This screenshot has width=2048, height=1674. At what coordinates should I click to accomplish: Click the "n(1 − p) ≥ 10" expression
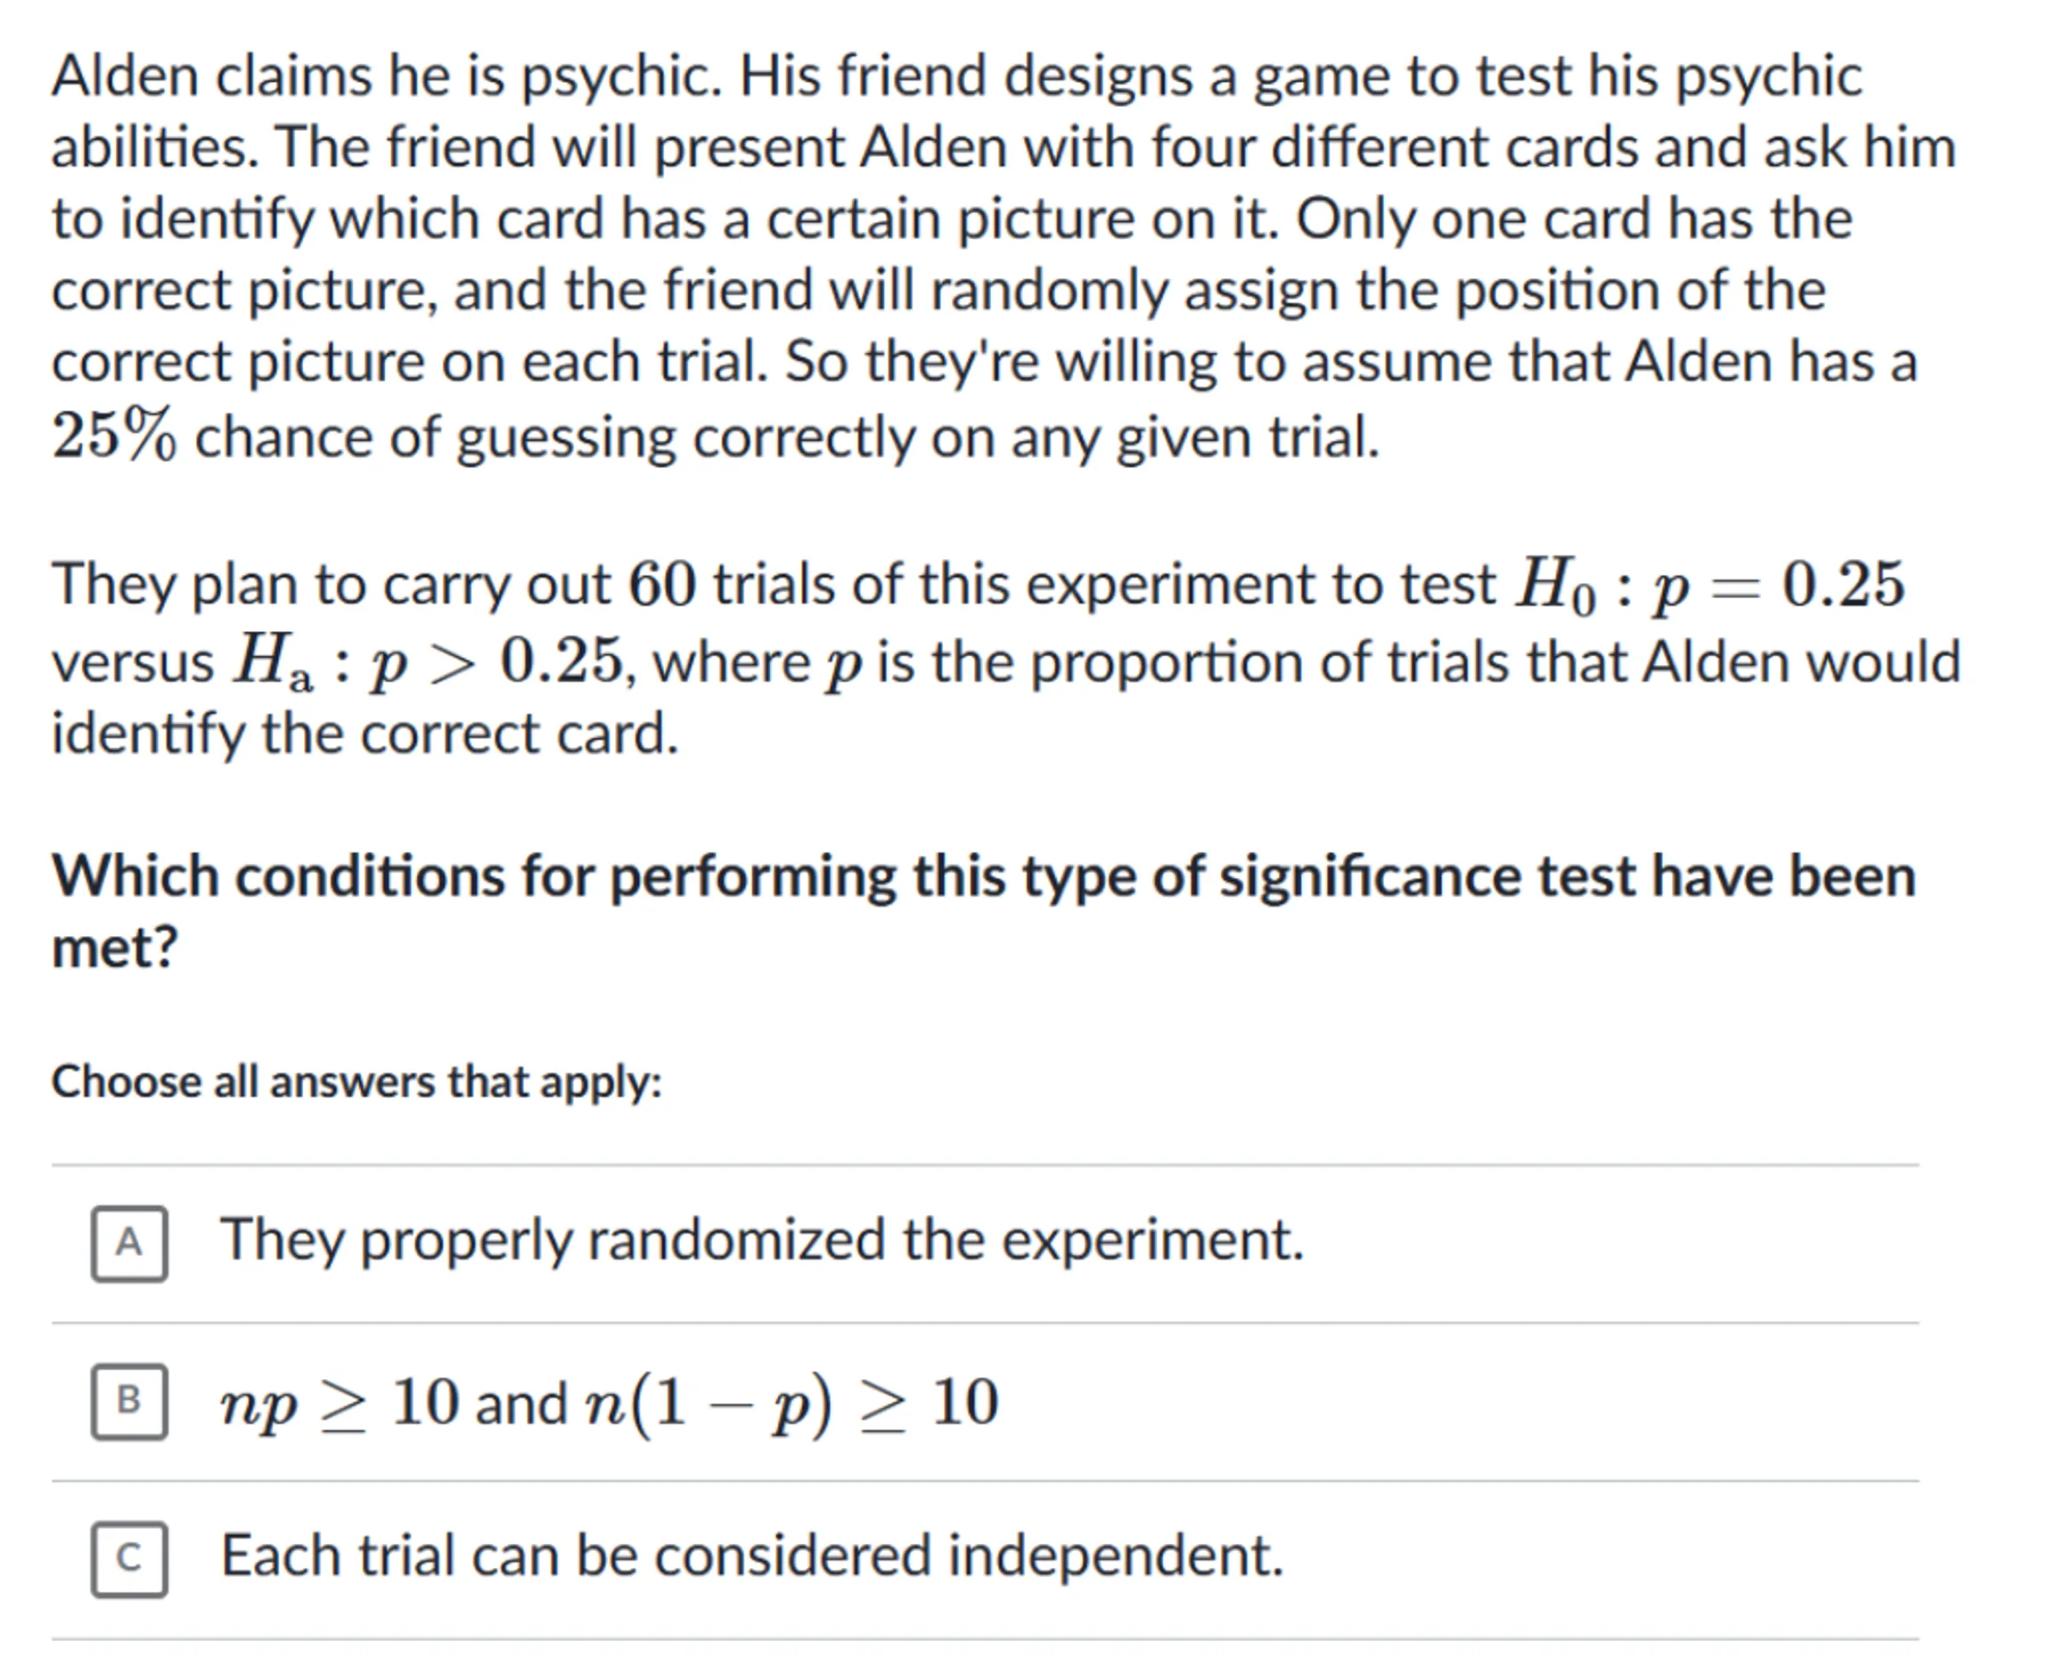click(792, 1403)
